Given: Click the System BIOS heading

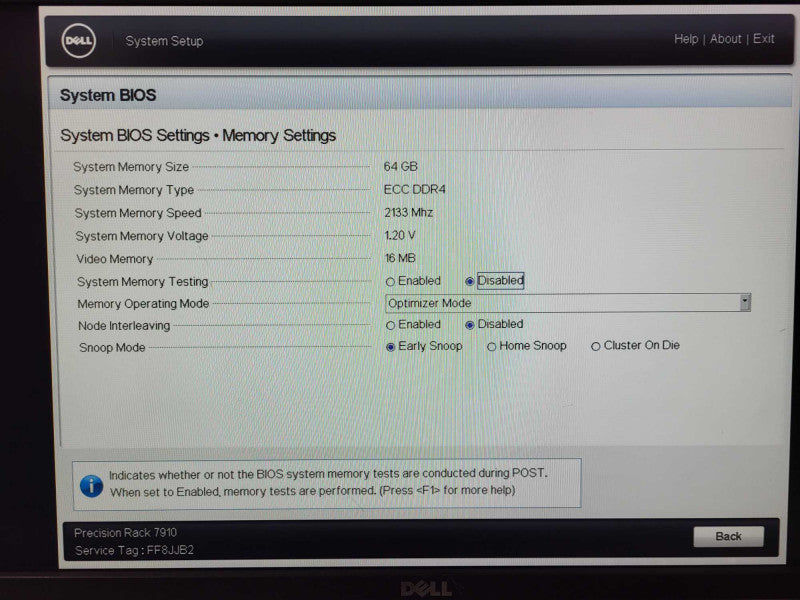Looking at the screenshot, I should (x=108, y=95).
